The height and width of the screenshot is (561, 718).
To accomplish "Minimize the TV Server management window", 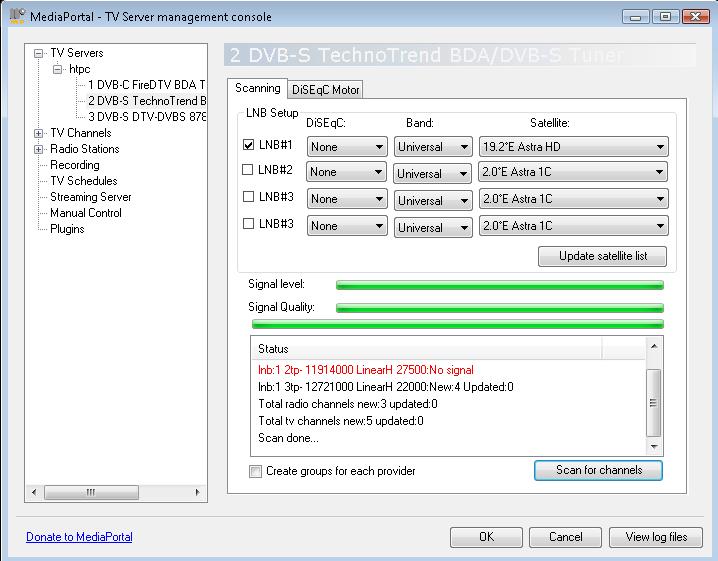I will coord(636,16).
